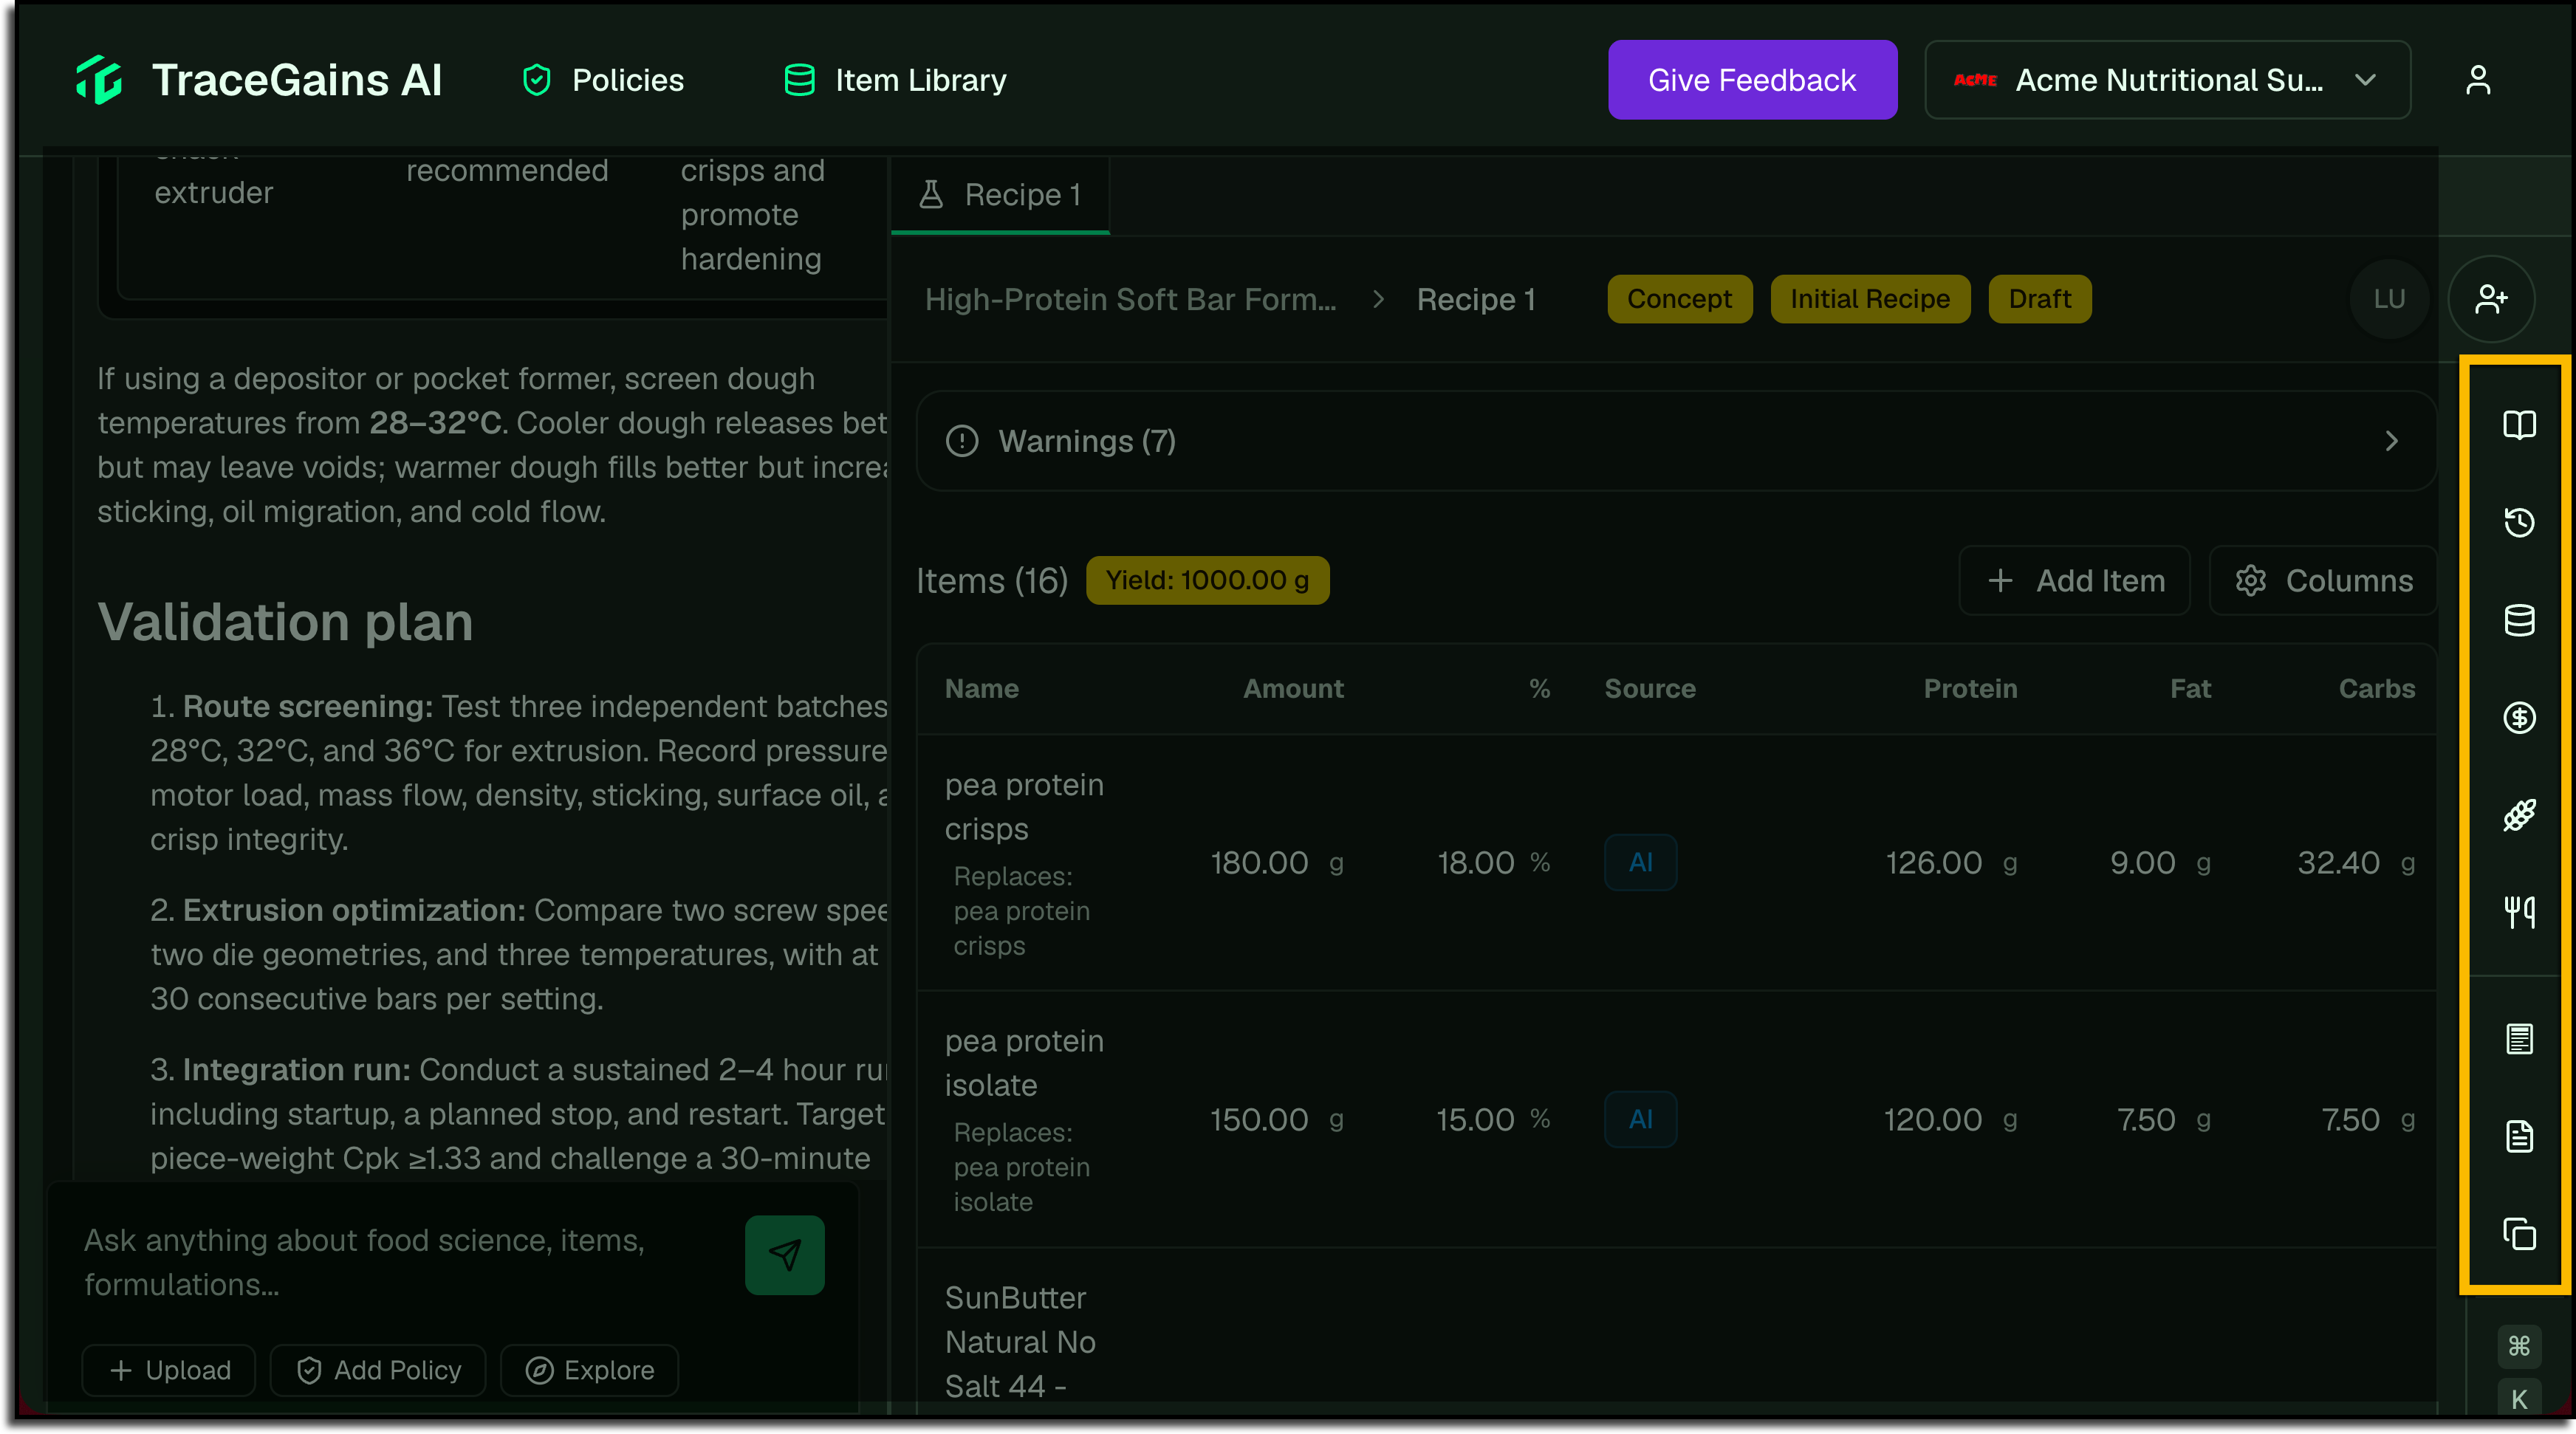Click the Protein column header
The image size is (2576, 1434).
click(x=1970, y=688)
